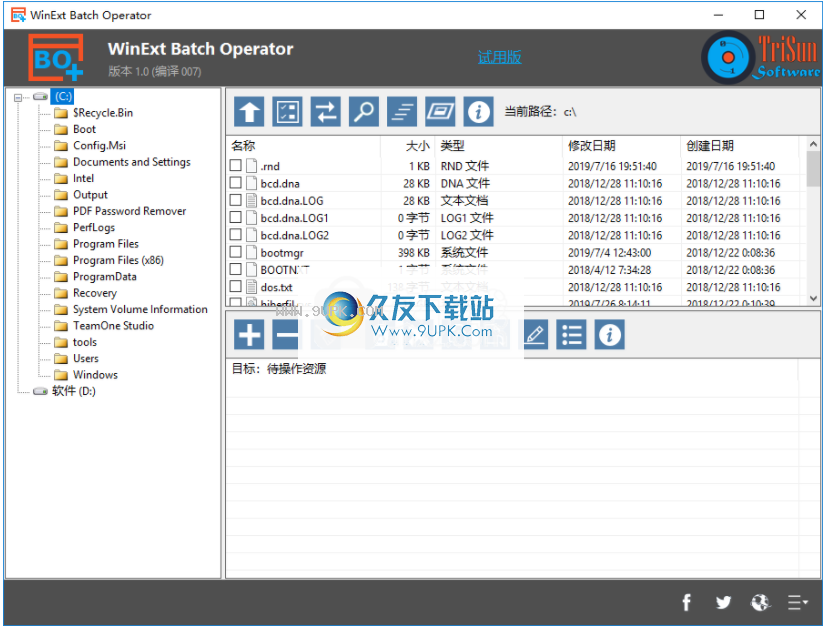Screen dimensions: 823x628
Task: Open the Boot folder
Action: [84, 129]
